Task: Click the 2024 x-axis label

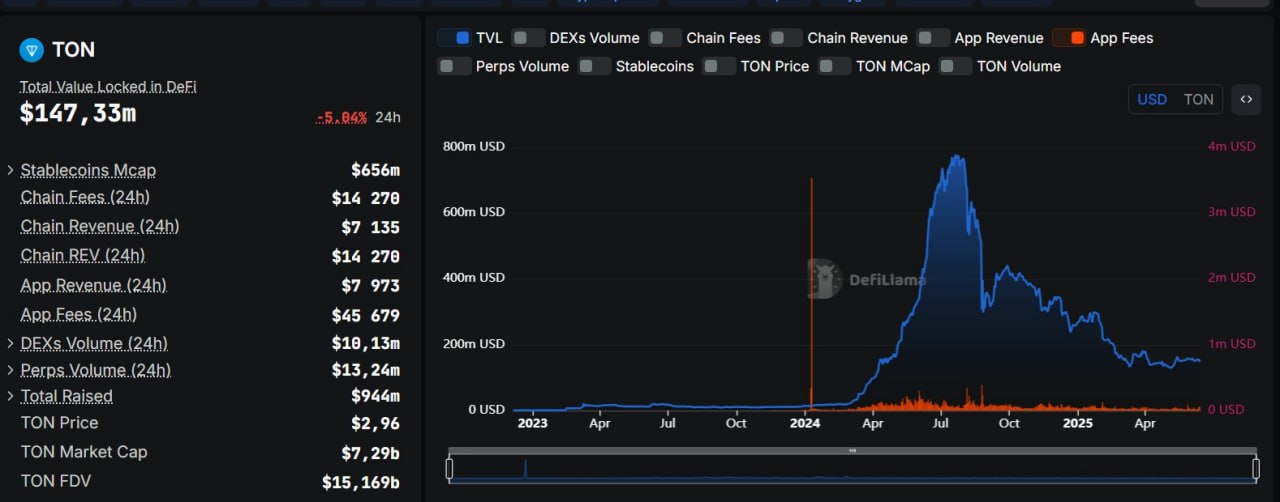Action: (x=805, y=423)
